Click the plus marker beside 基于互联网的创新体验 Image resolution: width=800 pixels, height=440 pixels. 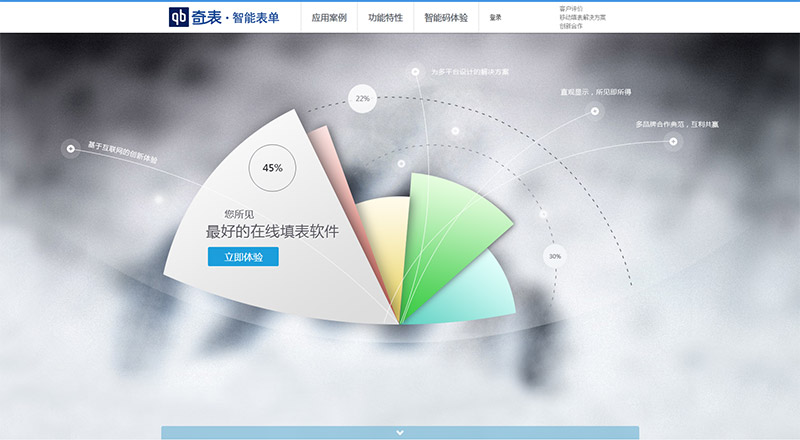pos(70,149)
